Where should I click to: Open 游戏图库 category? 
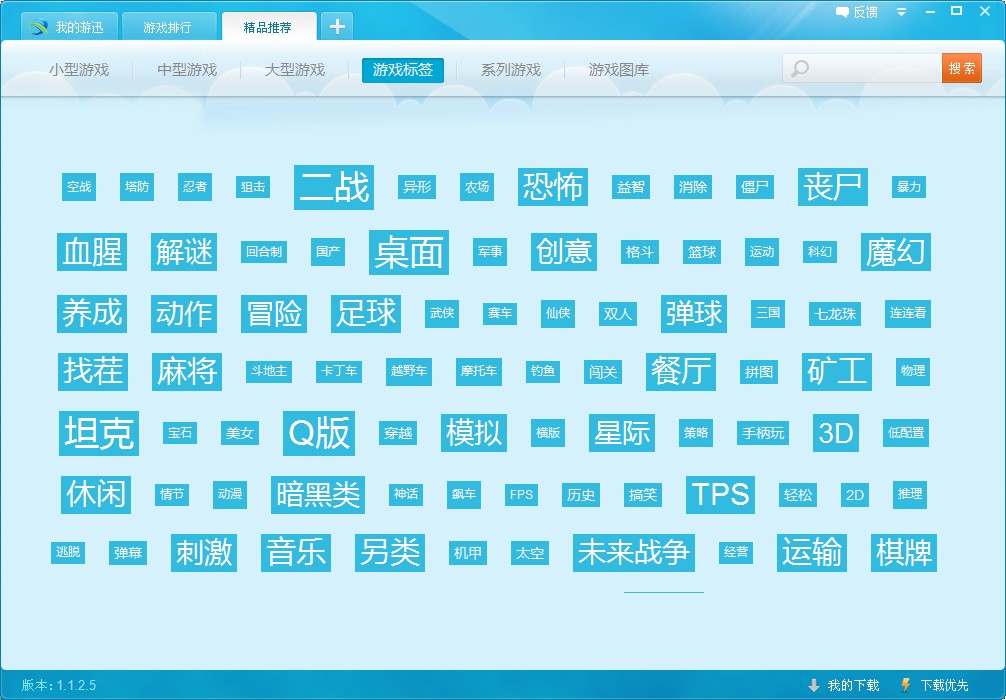pyautogui.click(x=618, y=69)
